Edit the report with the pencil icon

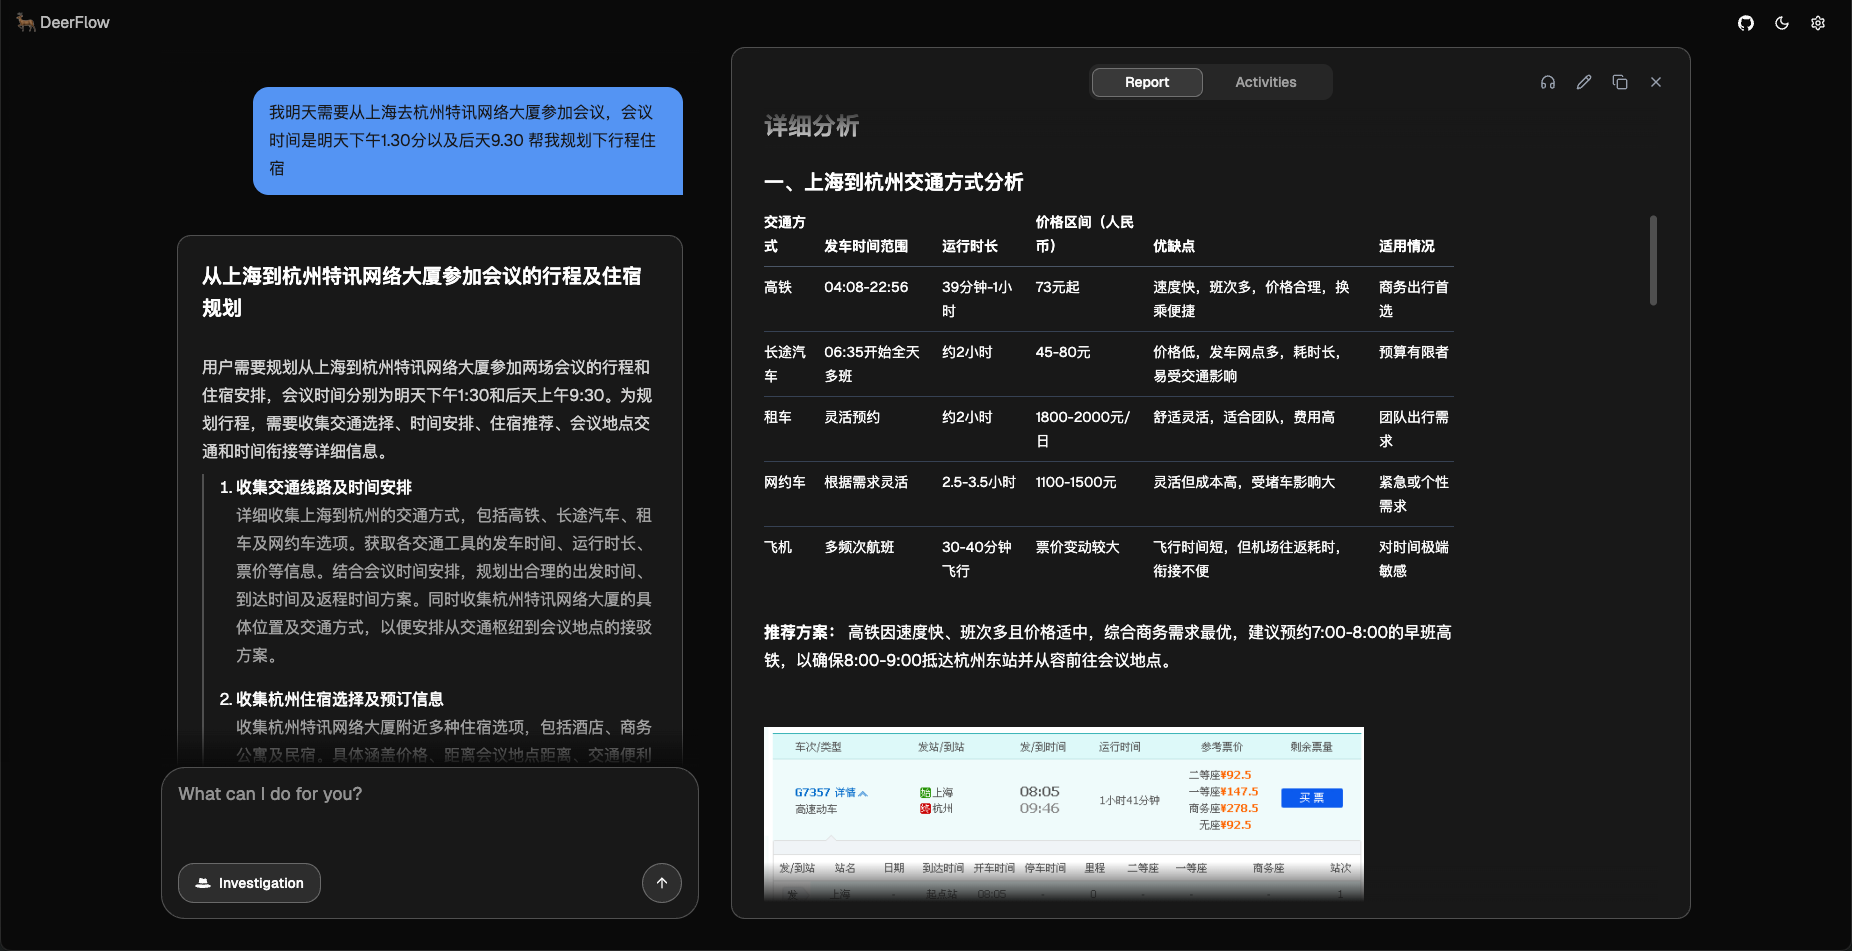(x=1584, y=82)
